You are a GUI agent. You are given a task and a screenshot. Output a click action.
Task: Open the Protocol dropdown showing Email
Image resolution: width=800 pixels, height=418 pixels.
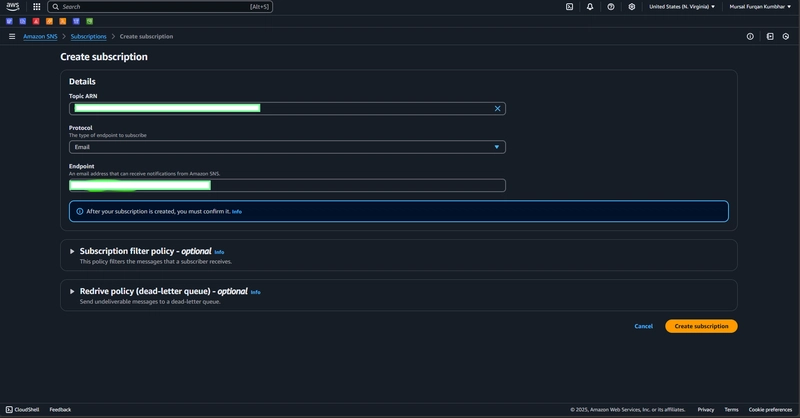pos(287,147)
